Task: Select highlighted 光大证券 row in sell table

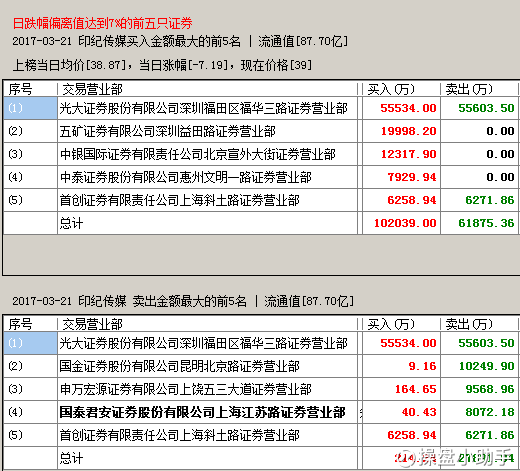Action: tap(261, 343)
